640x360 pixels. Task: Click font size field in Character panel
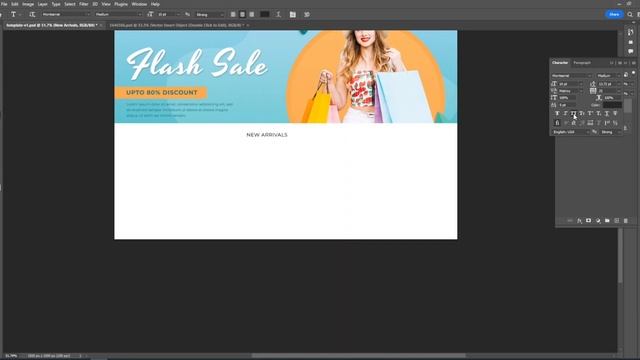[570, 84]
